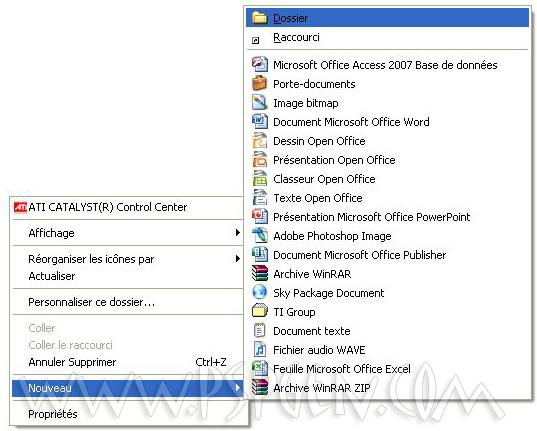
Task: Select Classeur Open Office entry
Action: coord(387,179)
